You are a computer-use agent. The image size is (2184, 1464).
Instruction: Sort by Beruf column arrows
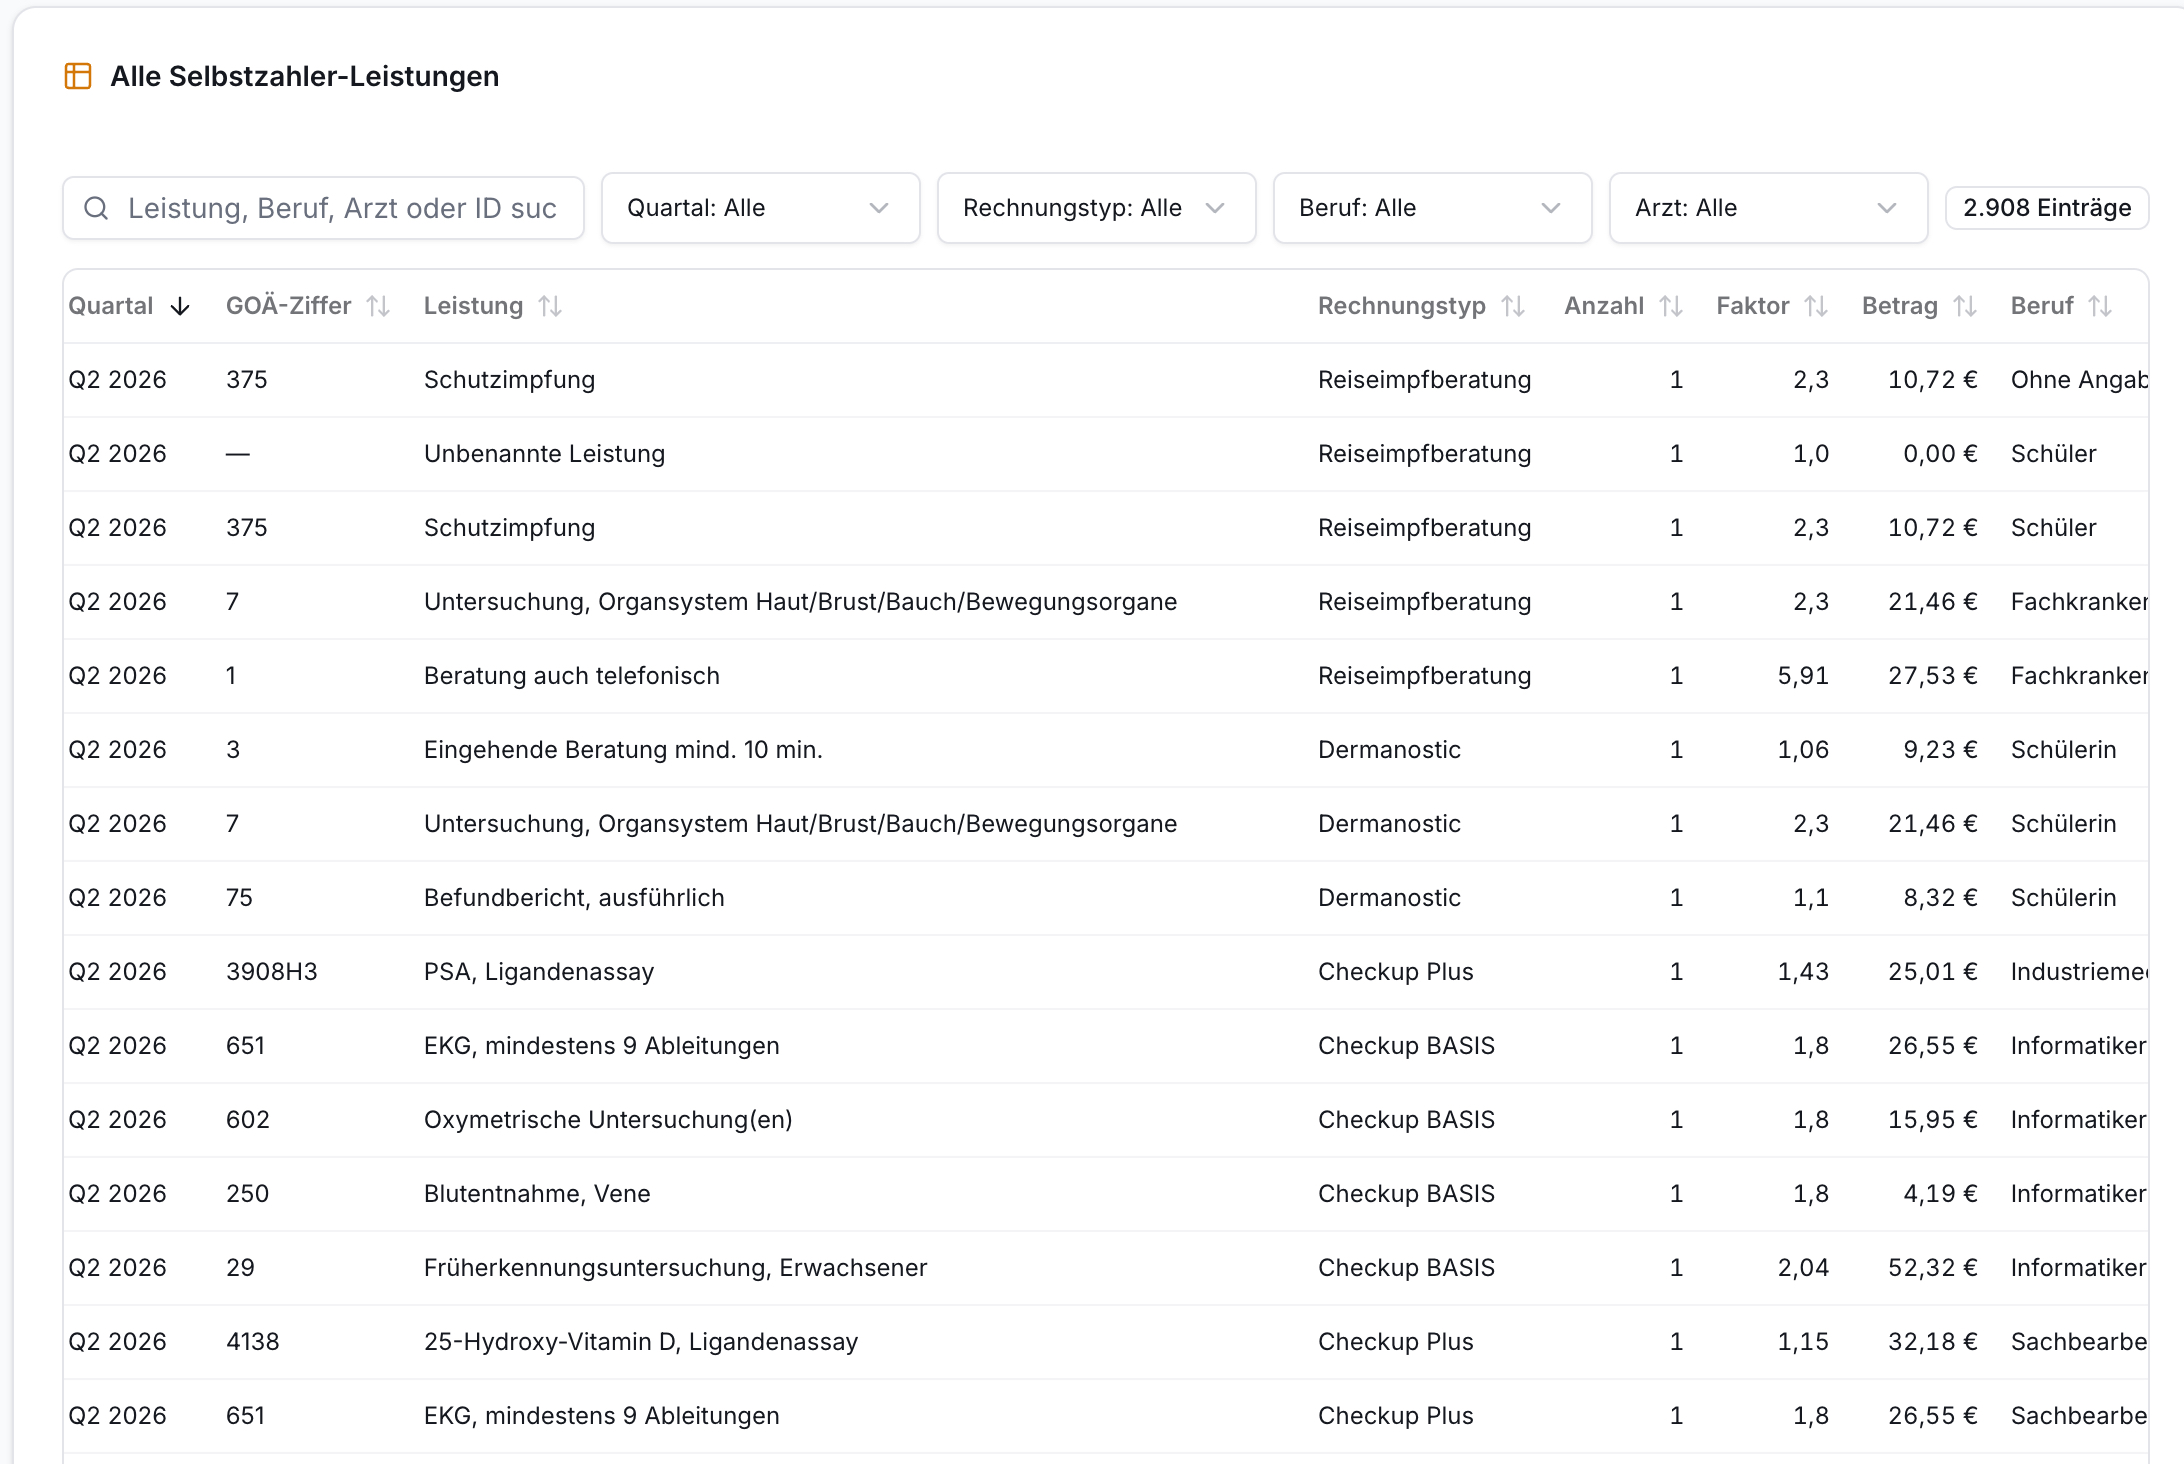coord(2100,306)
